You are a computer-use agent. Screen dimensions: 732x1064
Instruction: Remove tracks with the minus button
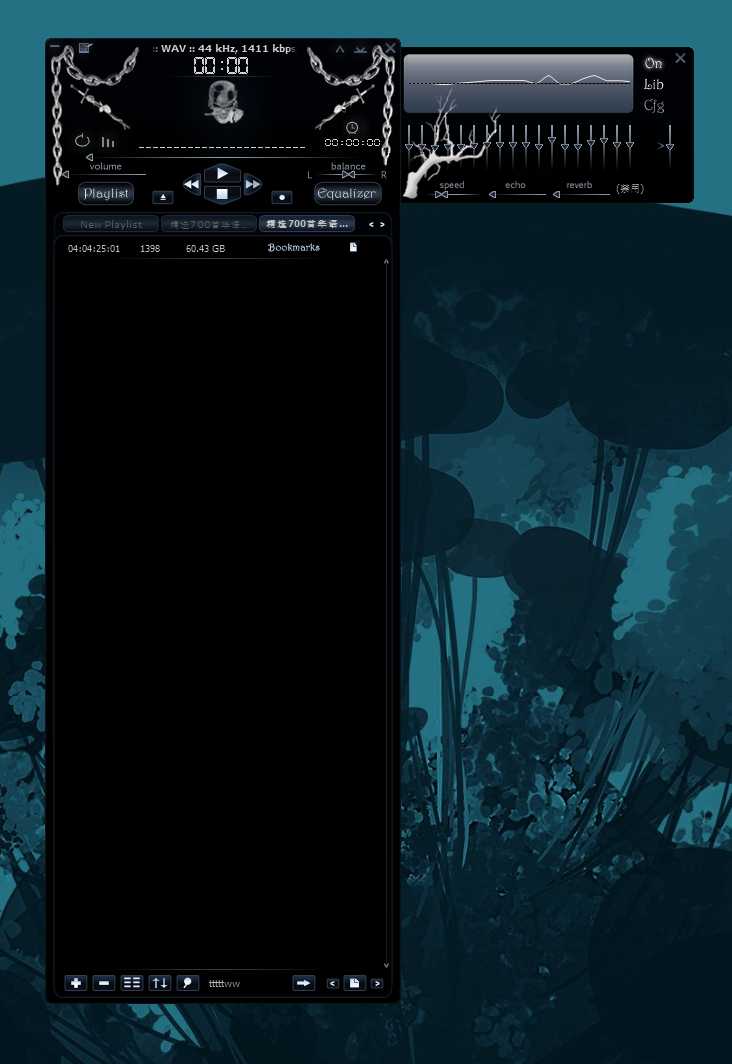(x=104, y=983)
